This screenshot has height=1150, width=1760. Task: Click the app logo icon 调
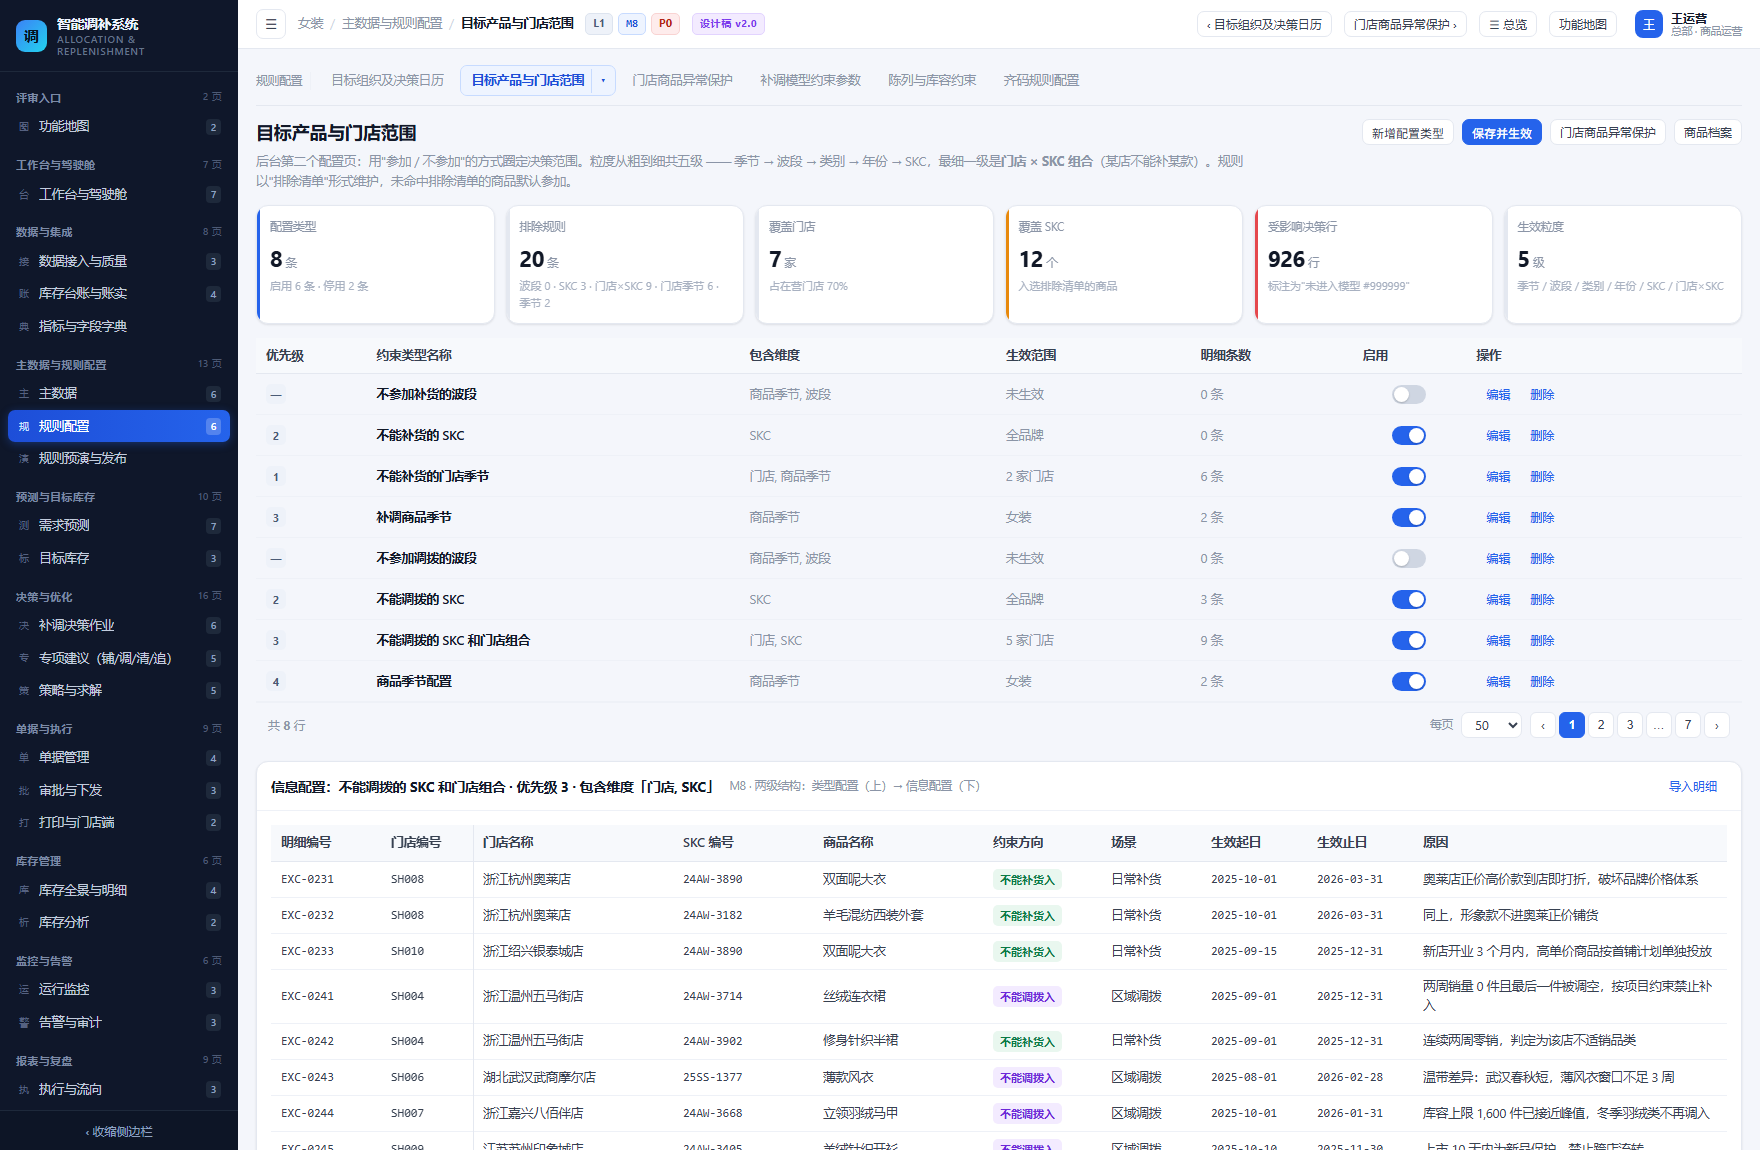point(31,36)
